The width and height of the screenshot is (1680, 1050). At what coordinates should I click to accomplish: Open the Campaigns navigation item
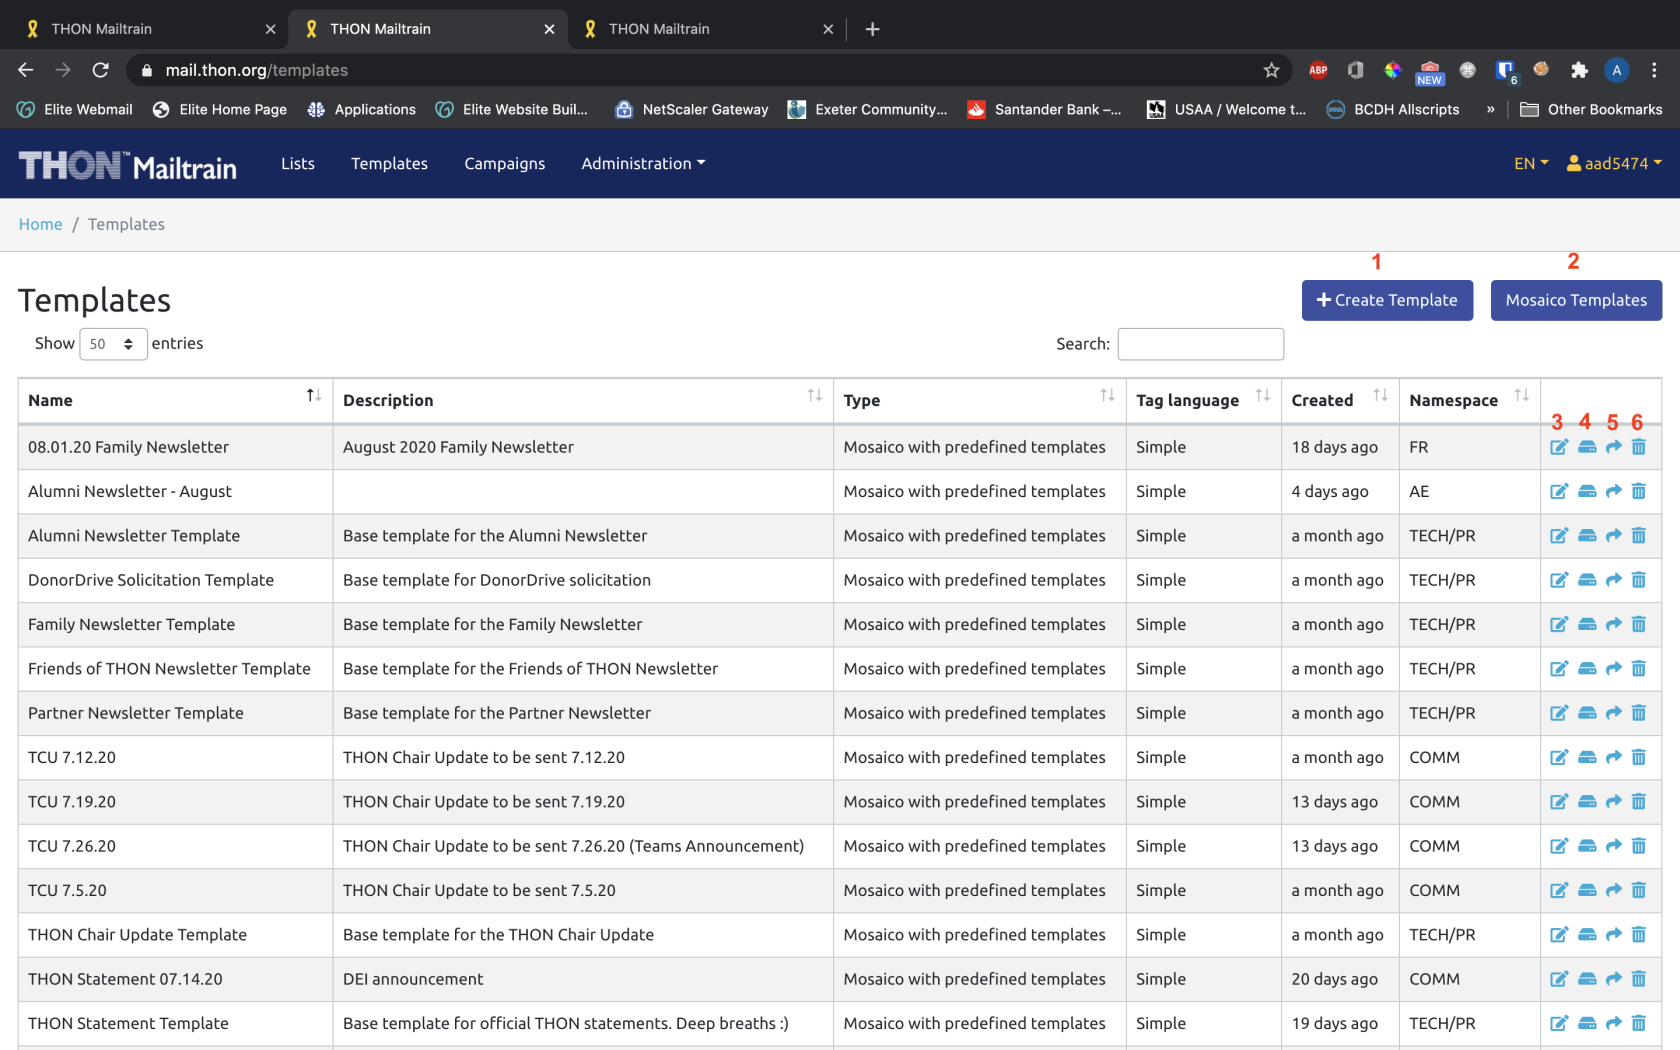click(504, 163)
